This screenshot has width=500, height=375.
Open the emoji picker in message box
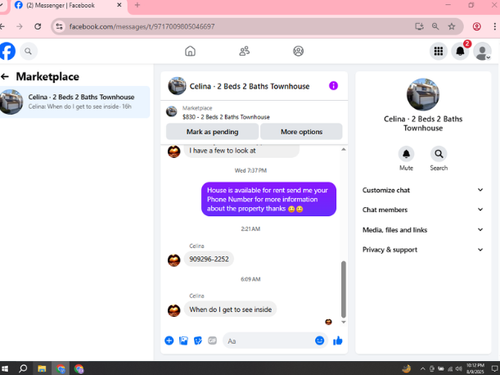point(319,340)
